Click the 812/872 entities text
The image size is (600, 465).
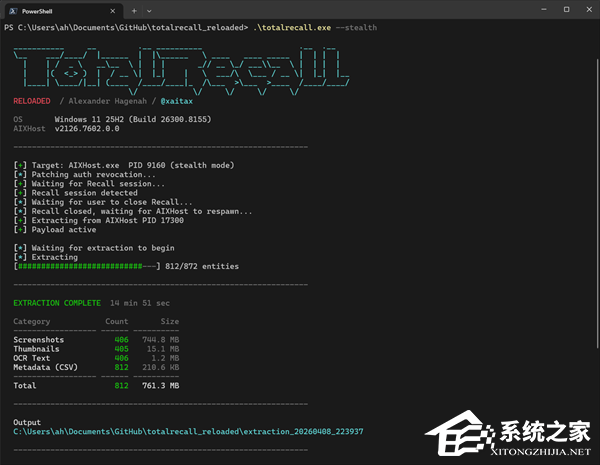point(202,266)
